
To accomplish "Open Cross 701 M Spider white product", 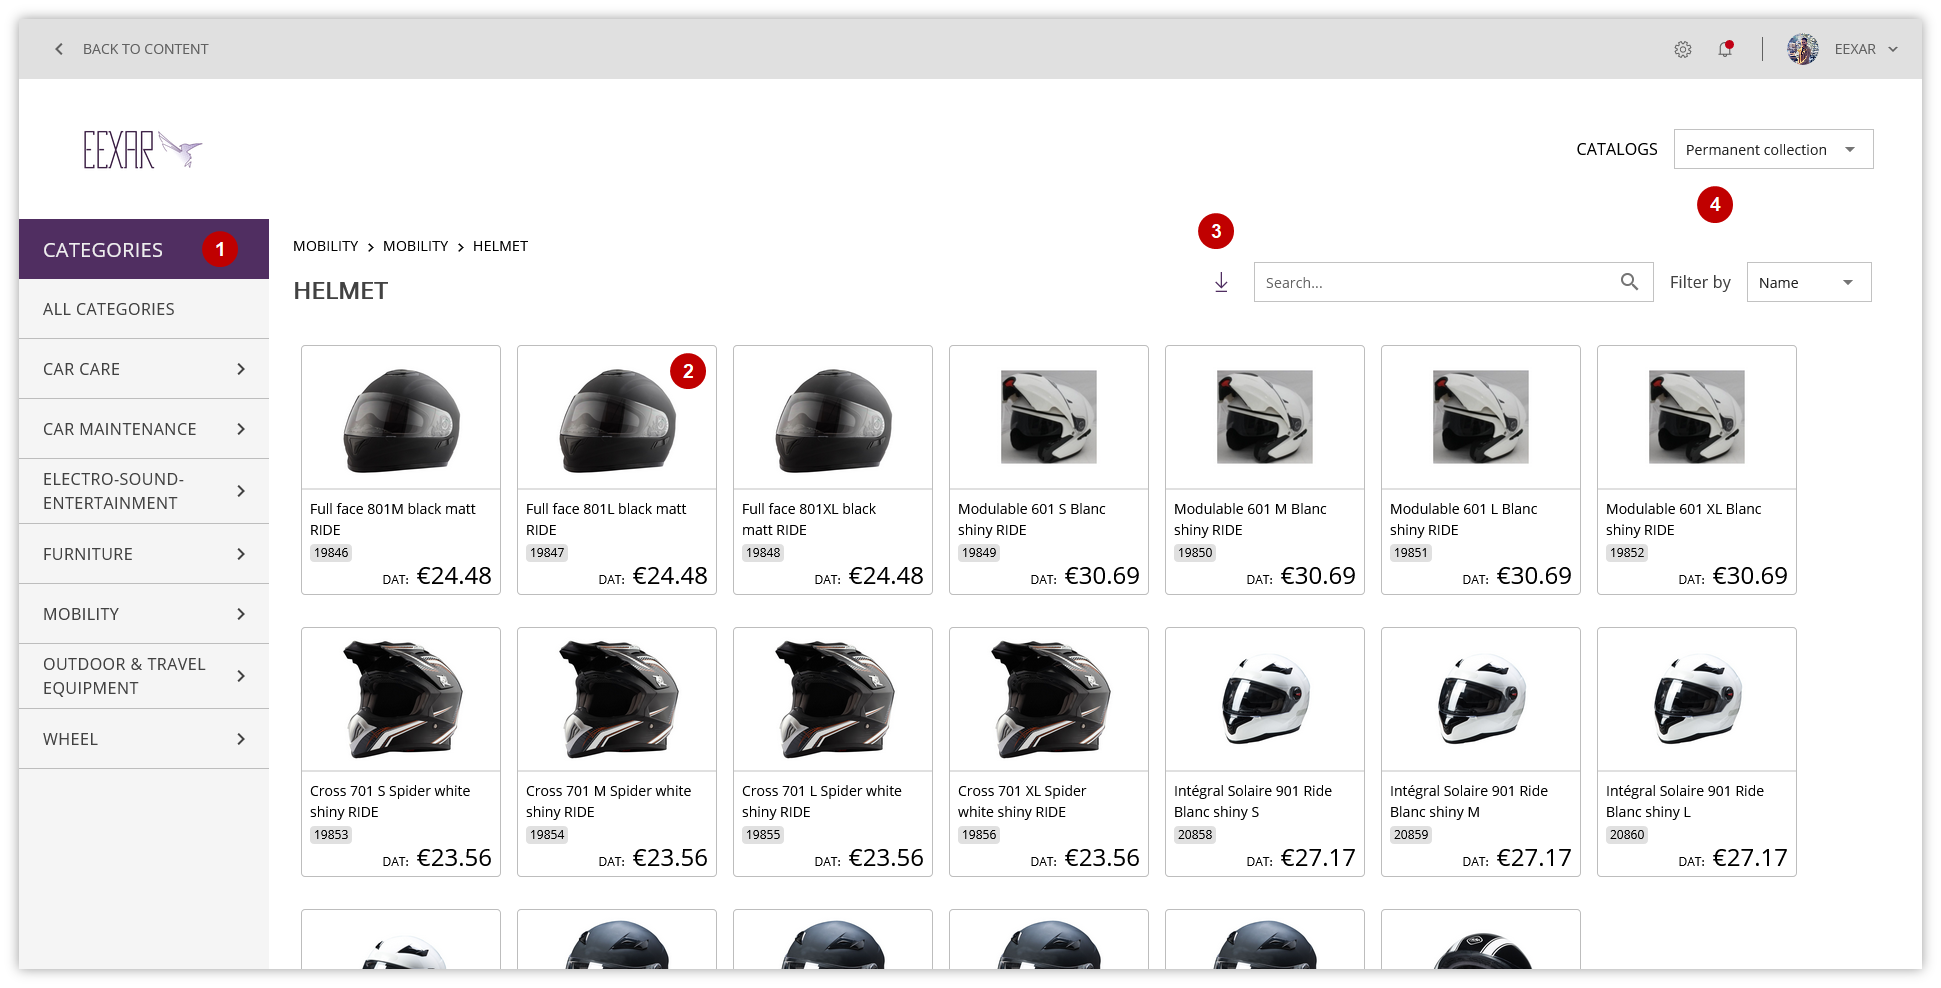I will [x=617, y=752].
